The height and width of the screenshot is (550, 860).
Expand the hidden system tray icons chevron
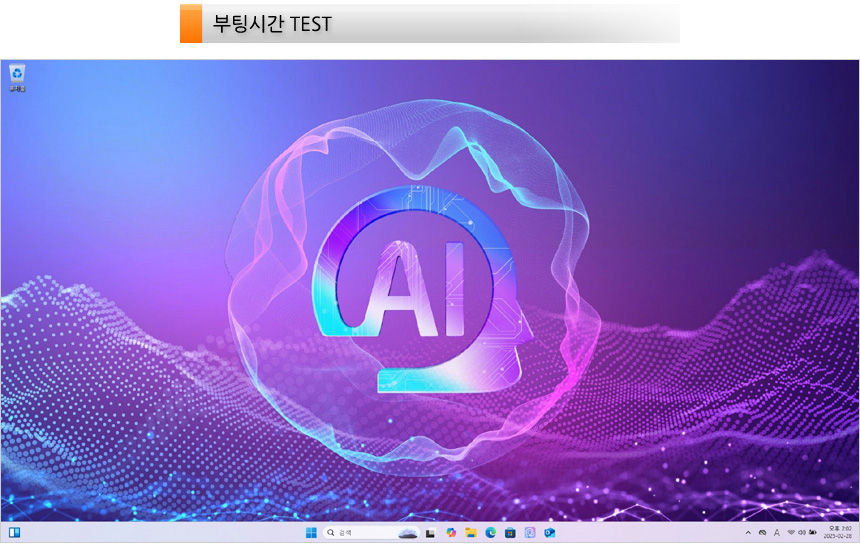(x=748, y=532)
